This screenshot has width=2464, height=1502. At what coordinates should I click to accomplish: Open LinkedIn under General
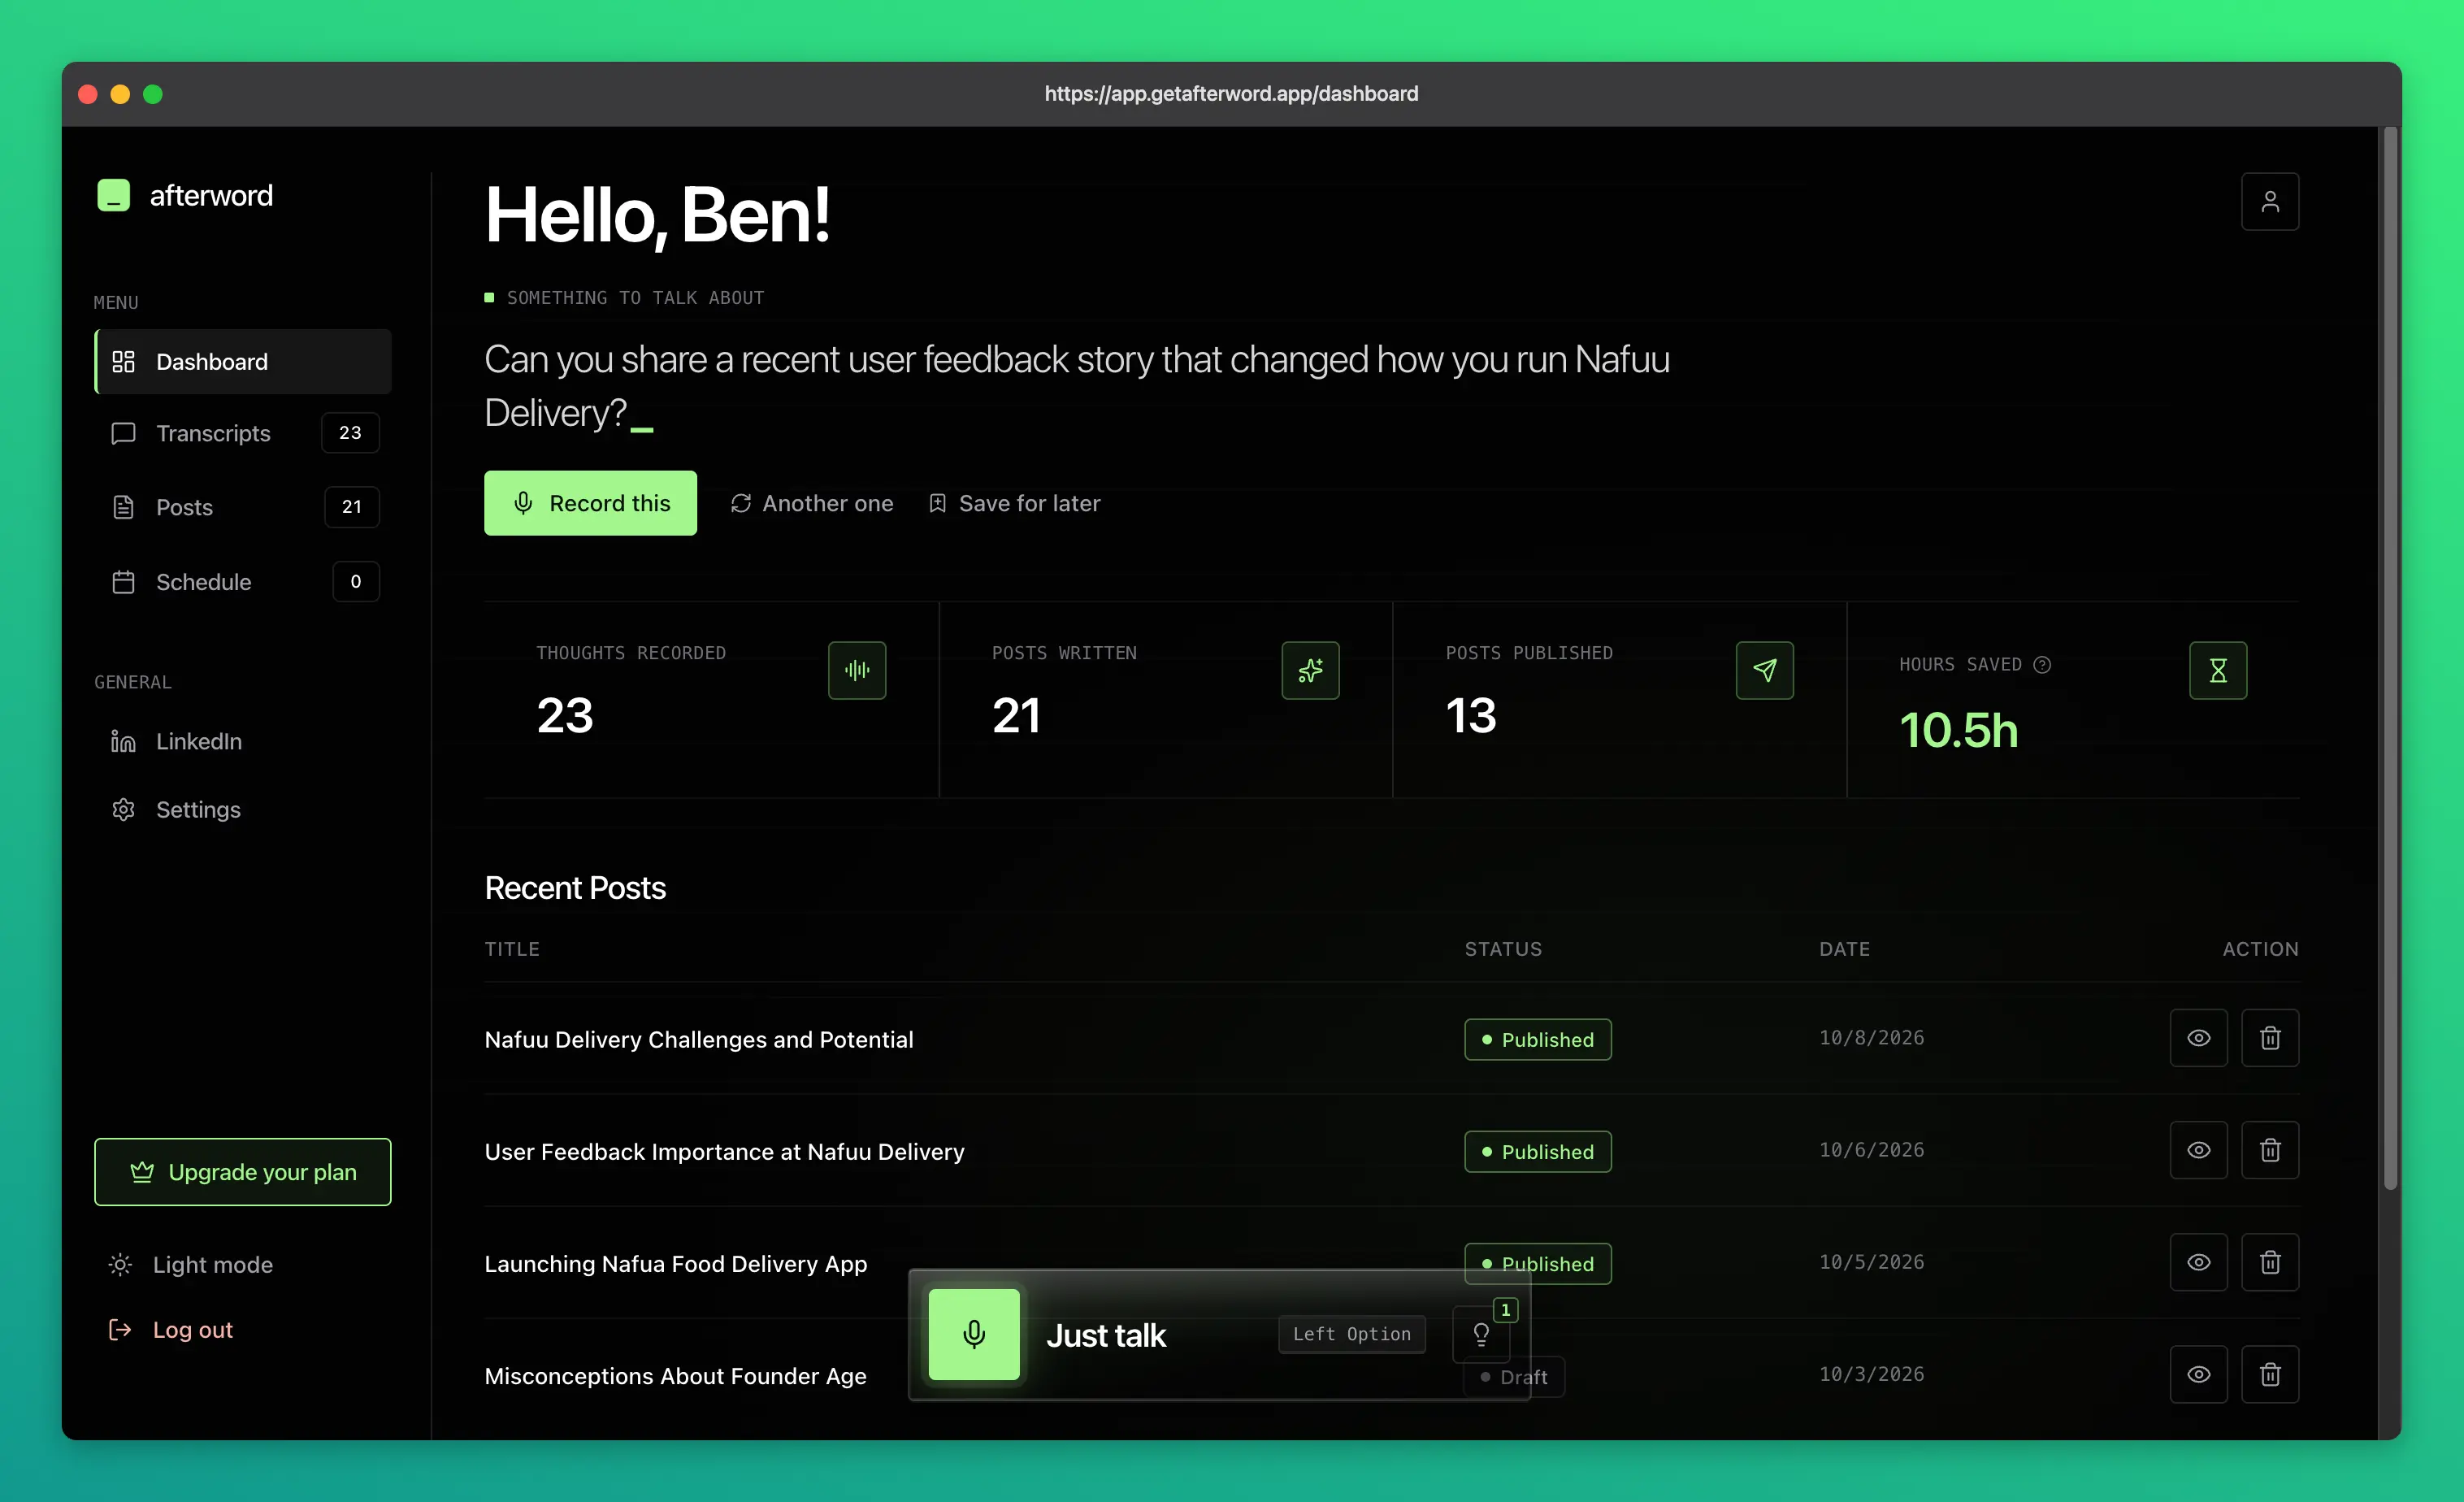(243, 741)
